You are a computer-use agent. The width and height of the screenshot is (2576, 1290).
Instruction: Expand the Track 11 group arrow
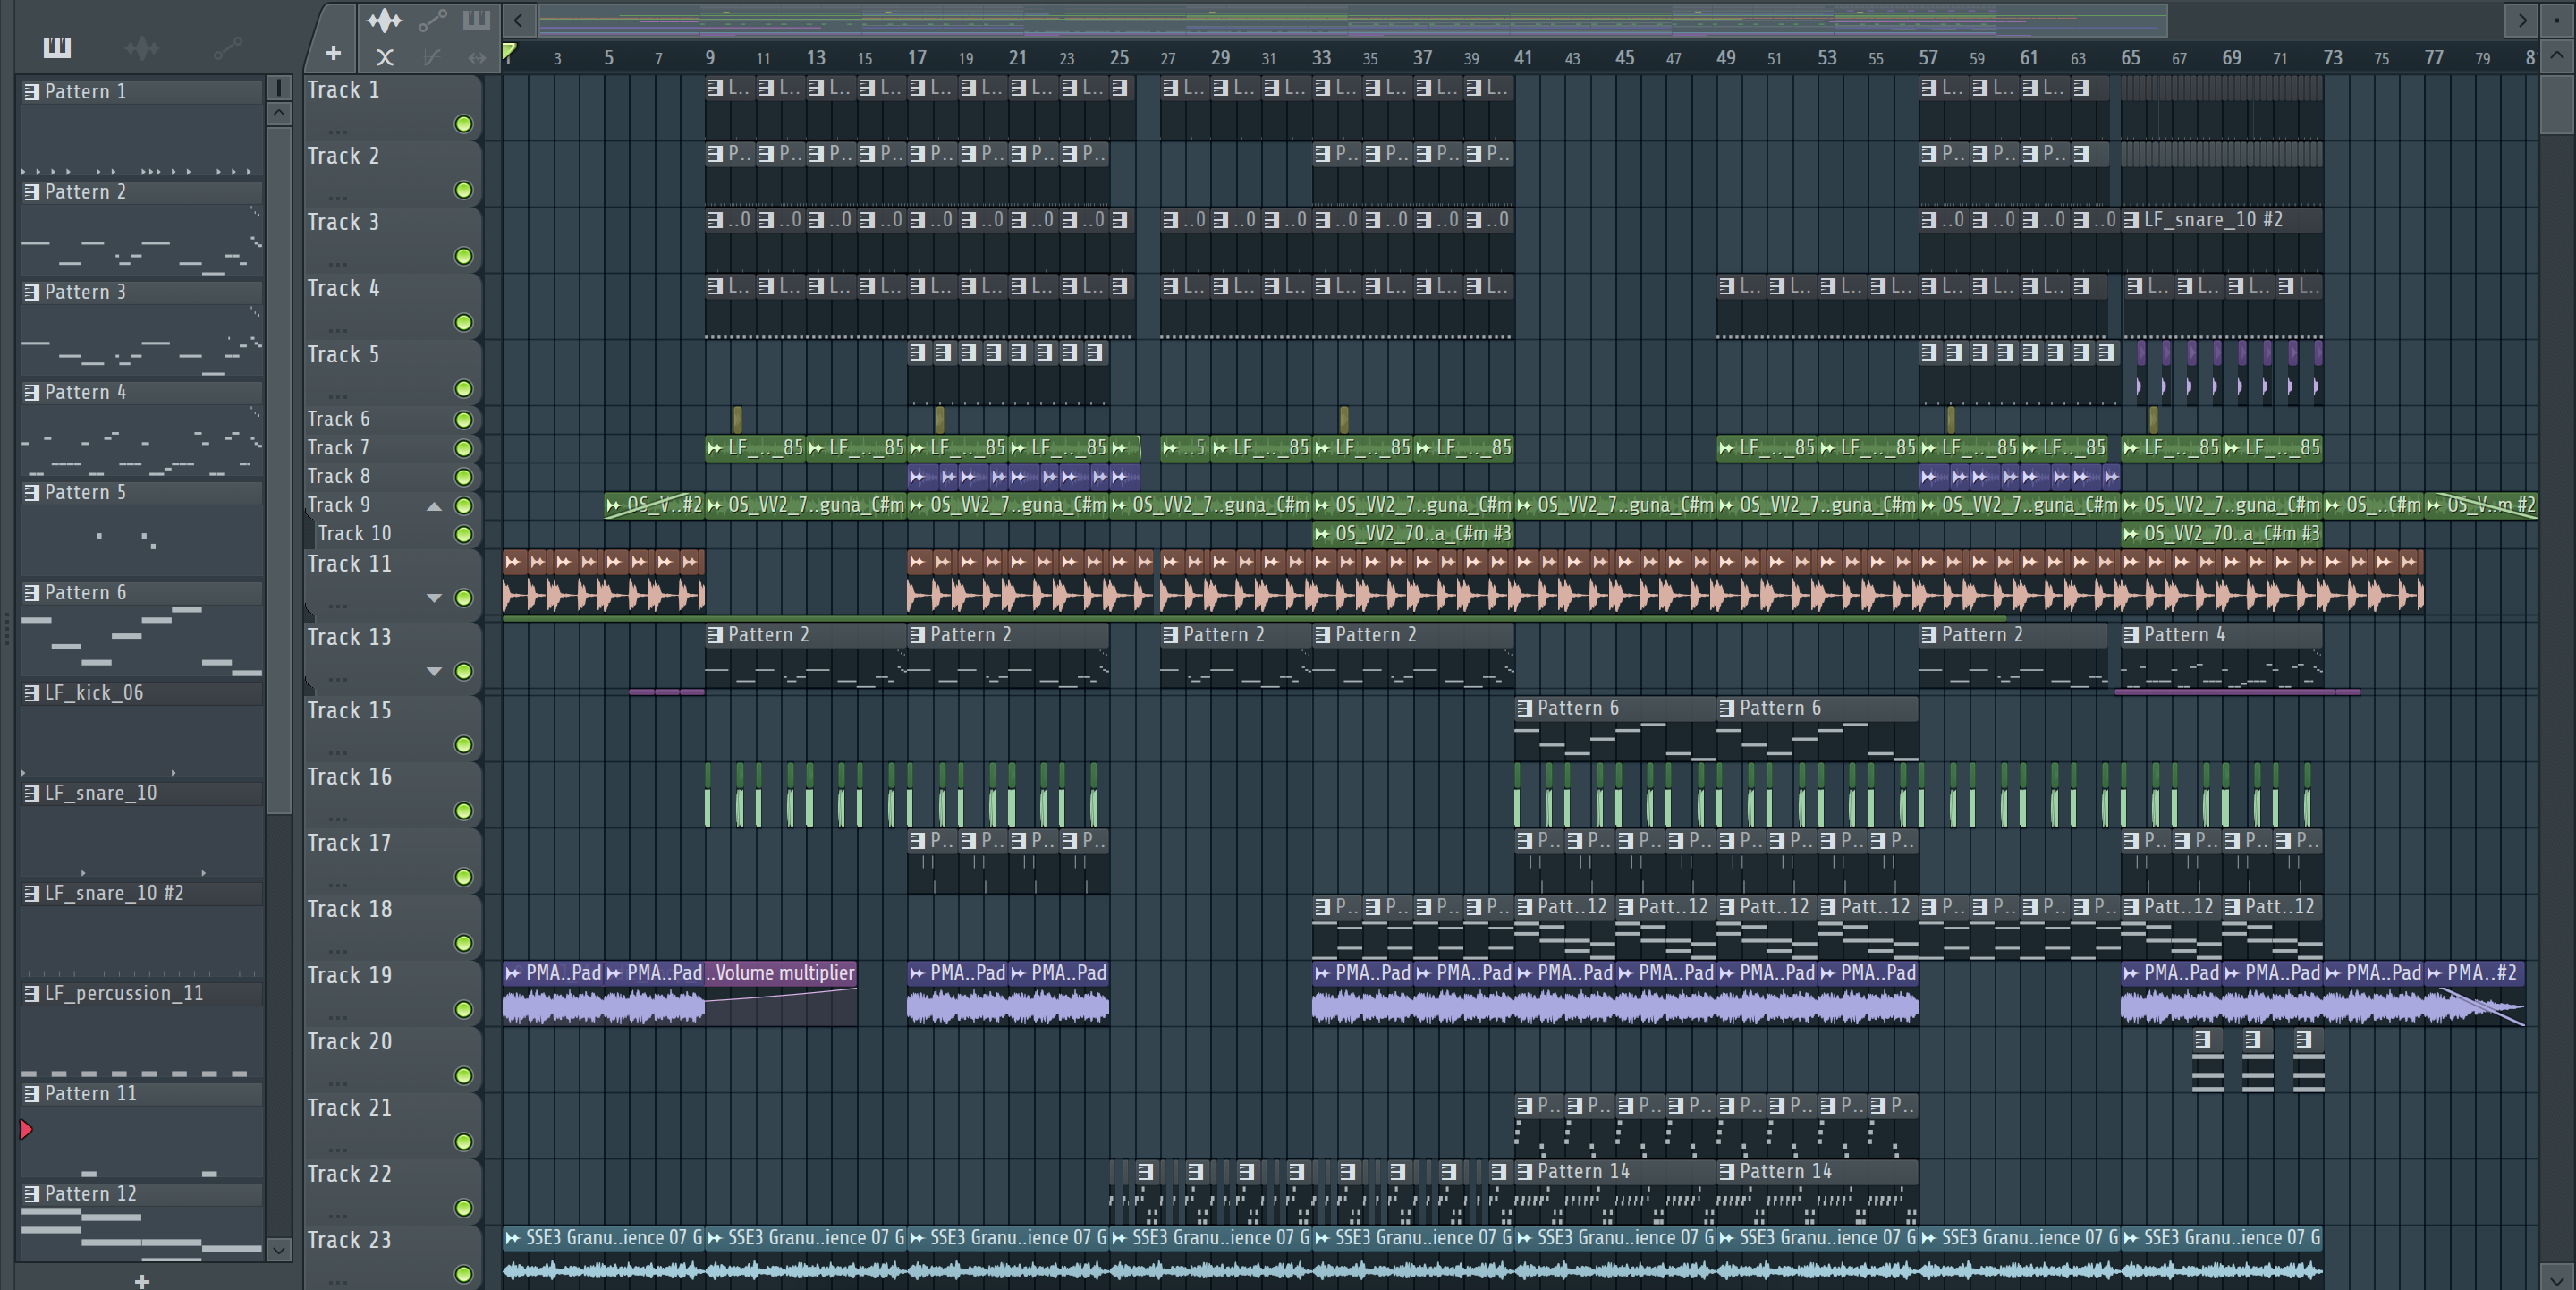[x=434, y=598]
